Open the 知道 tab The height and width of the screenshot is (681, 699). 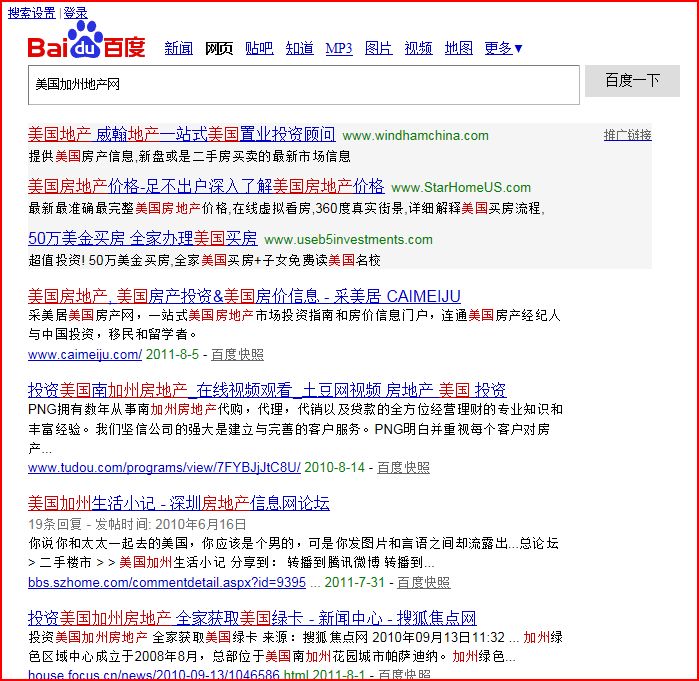tap(299, 48)
